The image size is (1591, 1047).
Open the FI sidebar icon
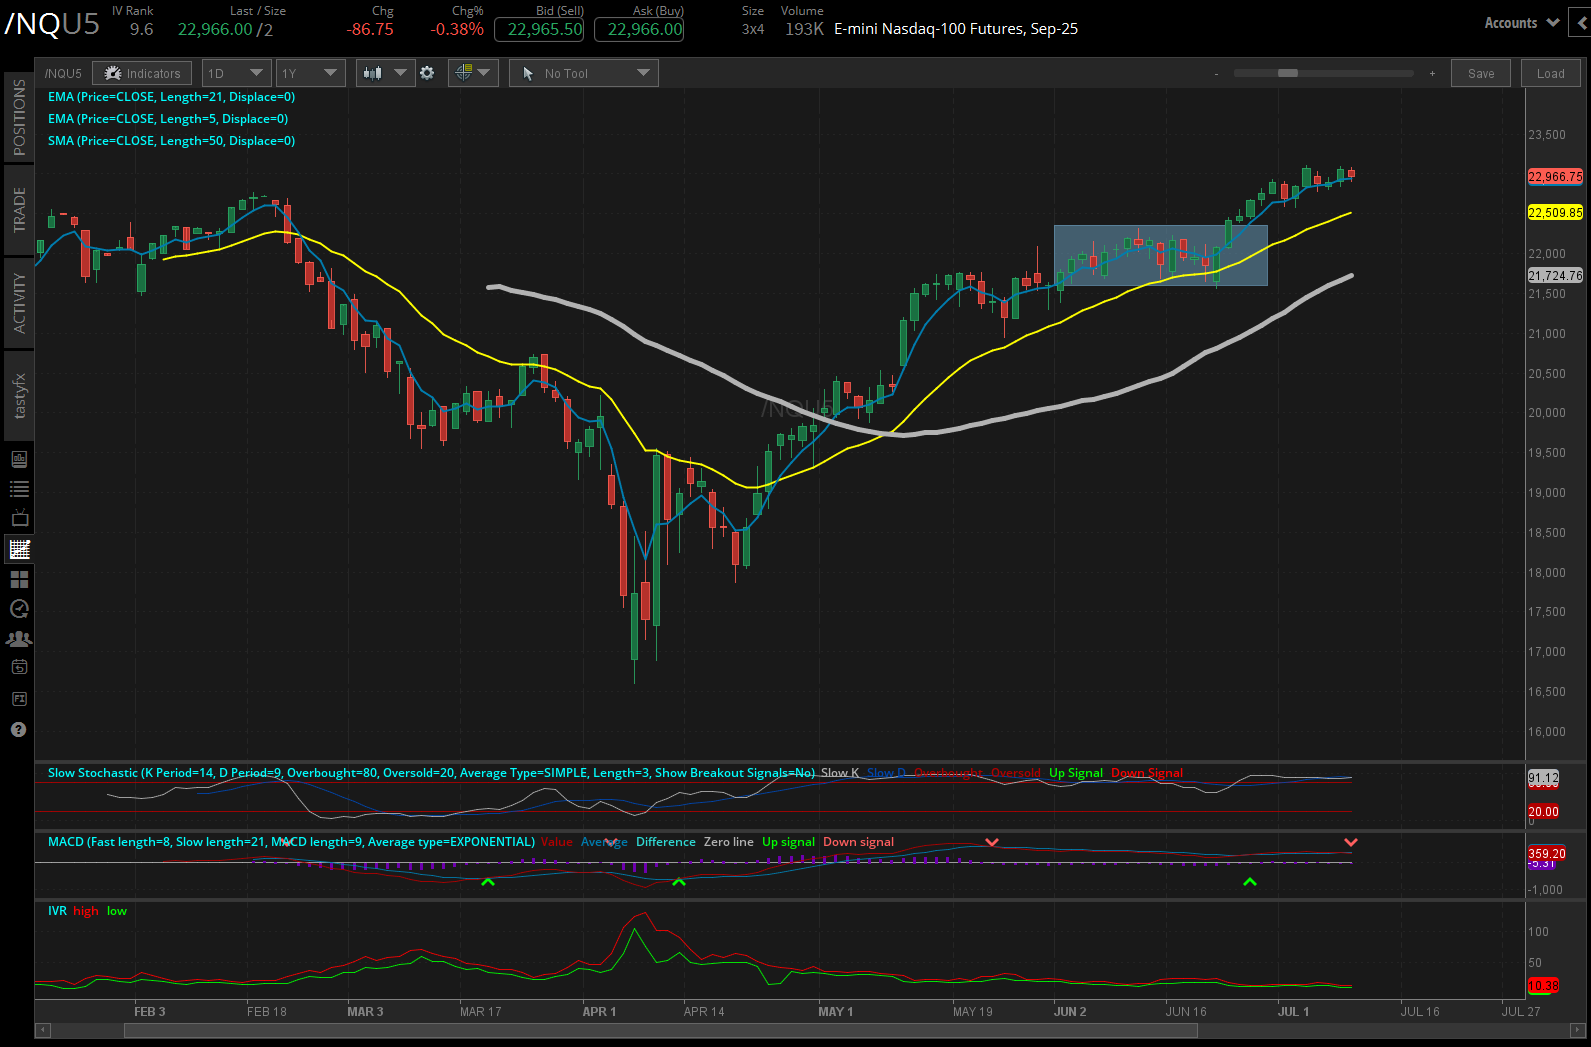click(x=19, y=698)
